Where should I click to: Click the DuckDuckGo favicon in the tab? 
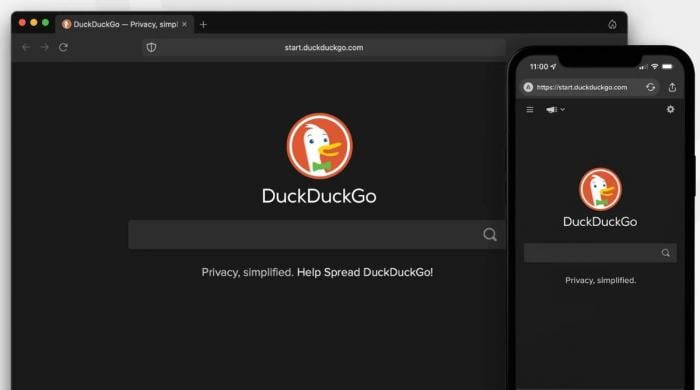tap(67, 24)
